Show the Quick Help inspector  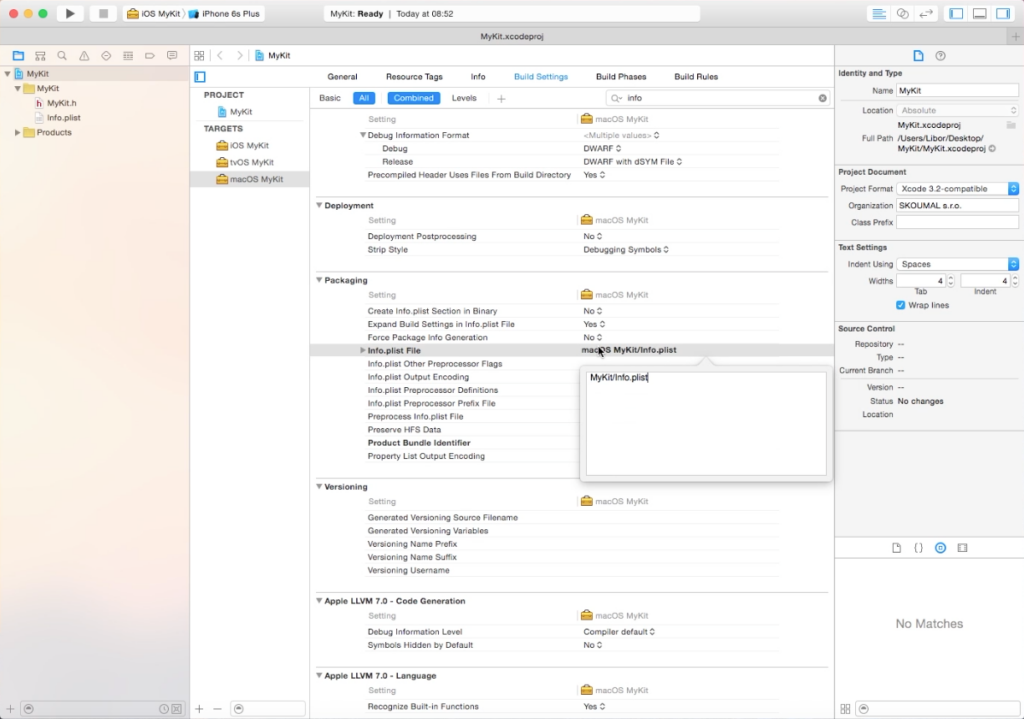tap(940, 56)
